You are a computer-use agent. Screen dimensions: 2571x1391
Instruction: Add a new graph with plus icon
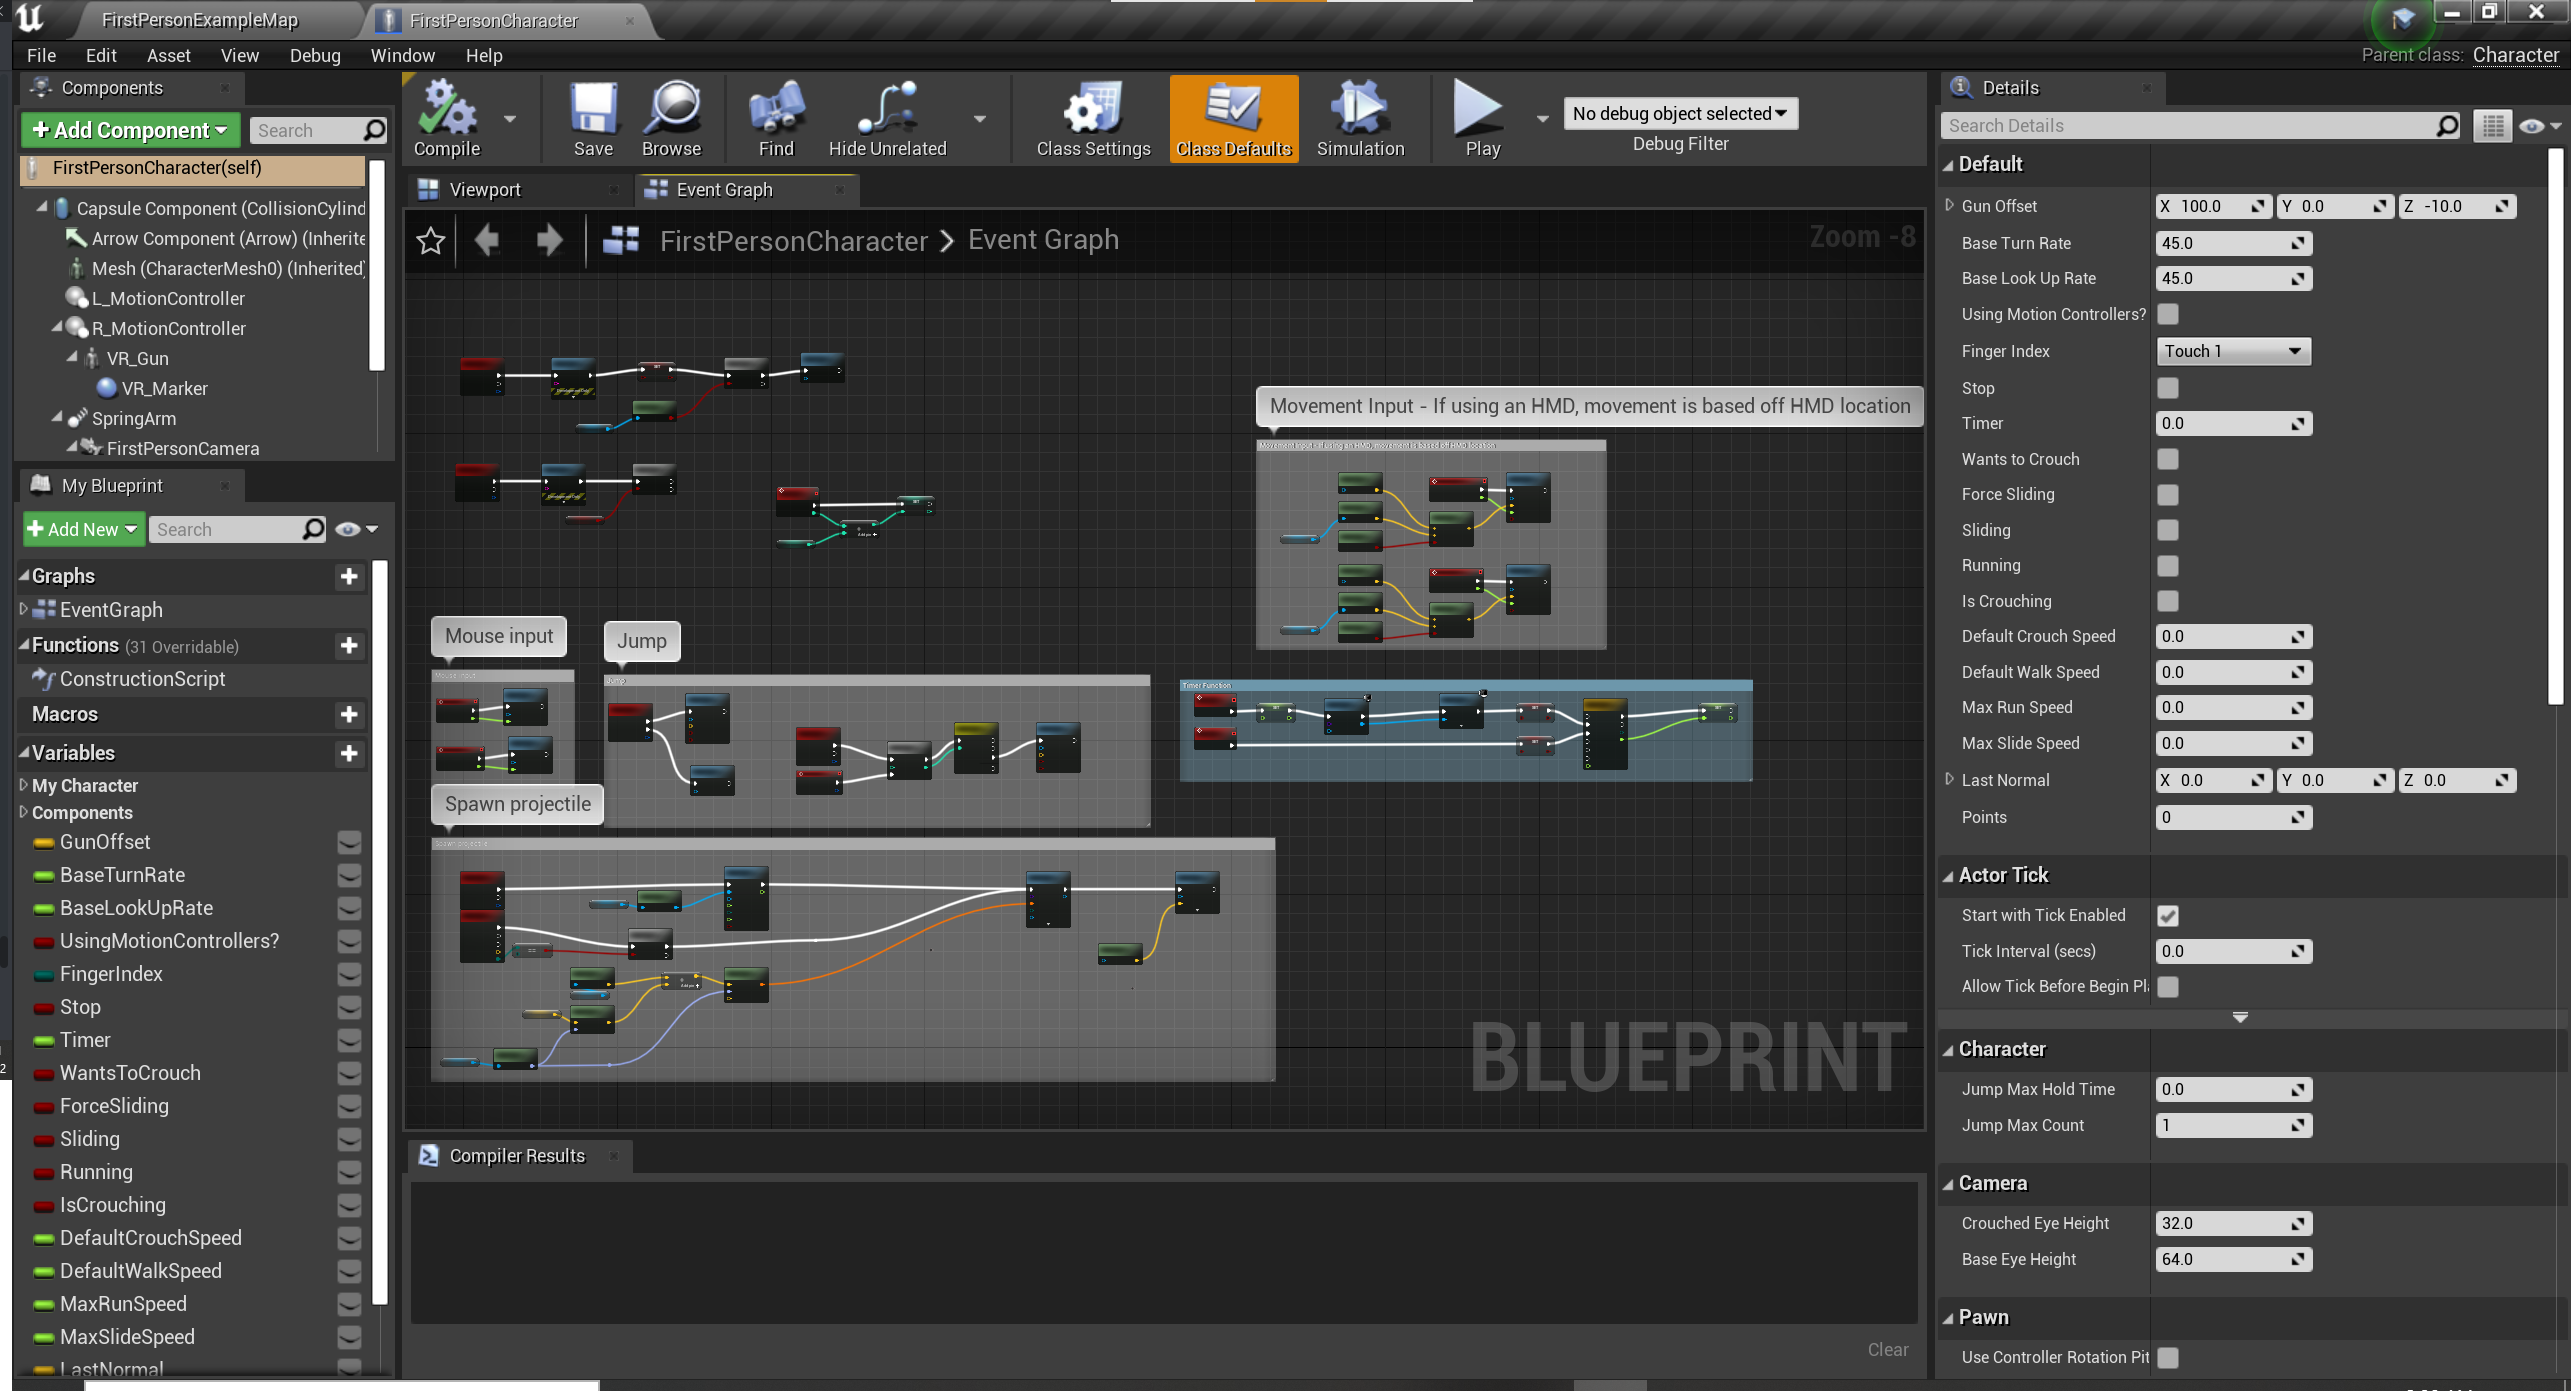[349, 576]
